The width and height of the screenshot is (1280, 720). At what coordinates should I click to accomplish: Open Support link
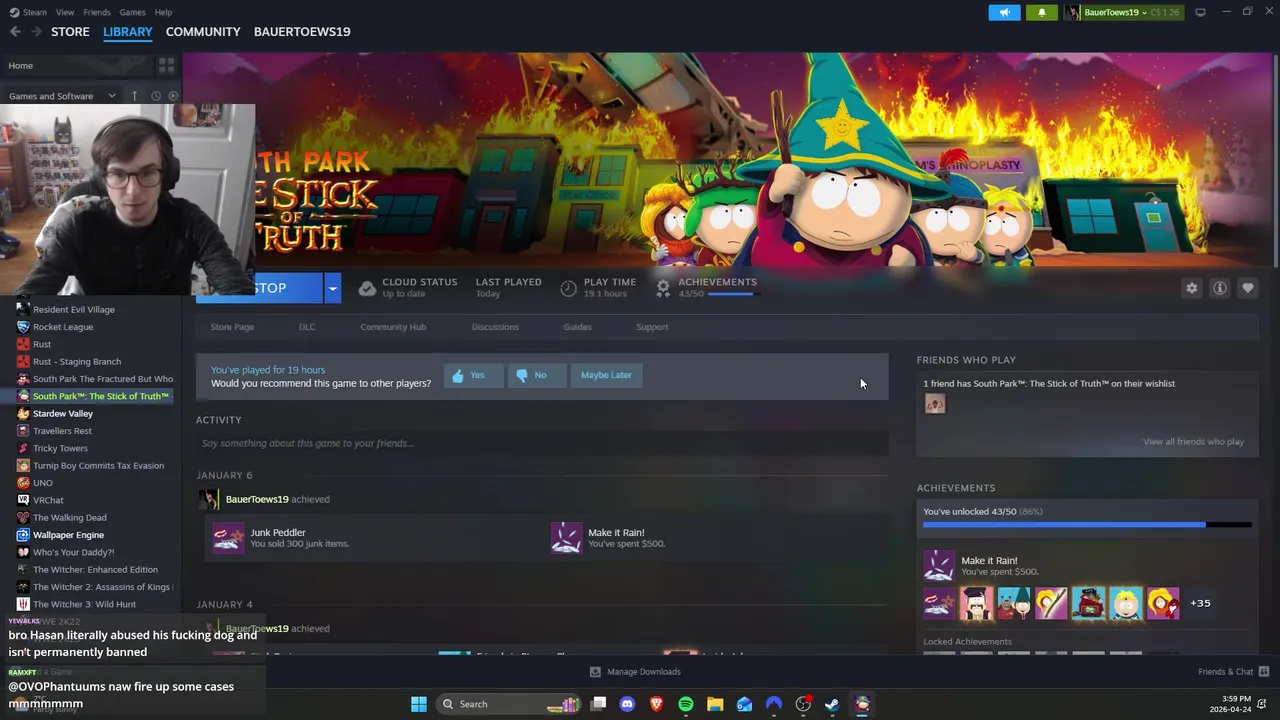point(652,327)
